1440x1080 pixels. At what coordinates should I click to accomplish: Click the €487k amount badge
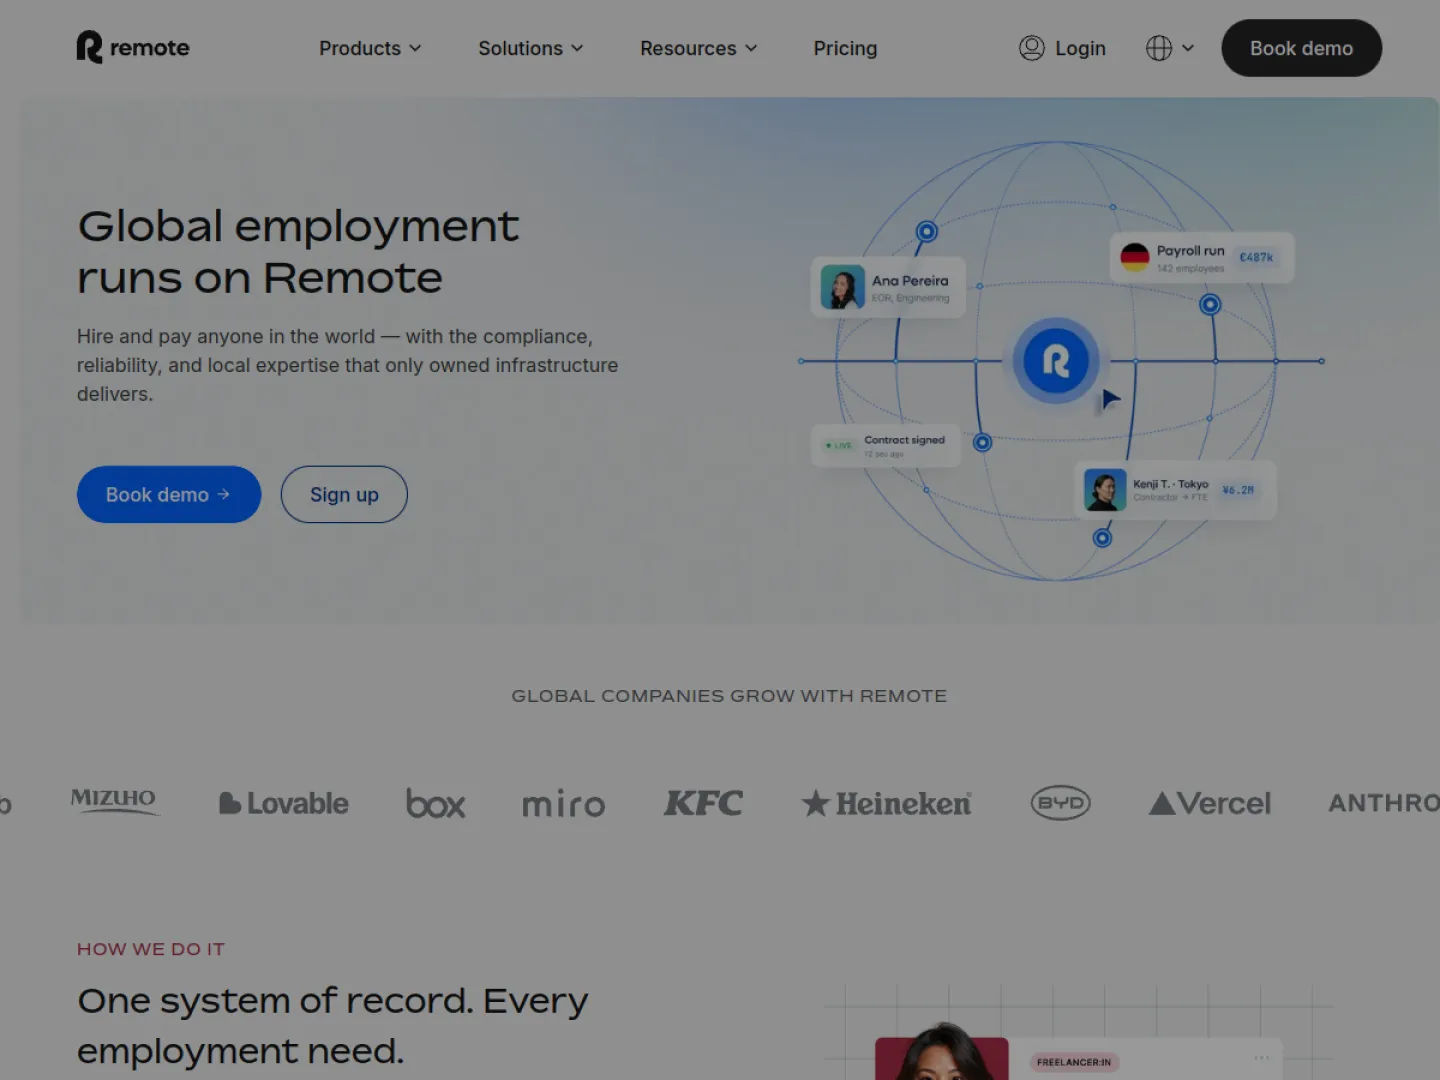tap(1256, 257)
